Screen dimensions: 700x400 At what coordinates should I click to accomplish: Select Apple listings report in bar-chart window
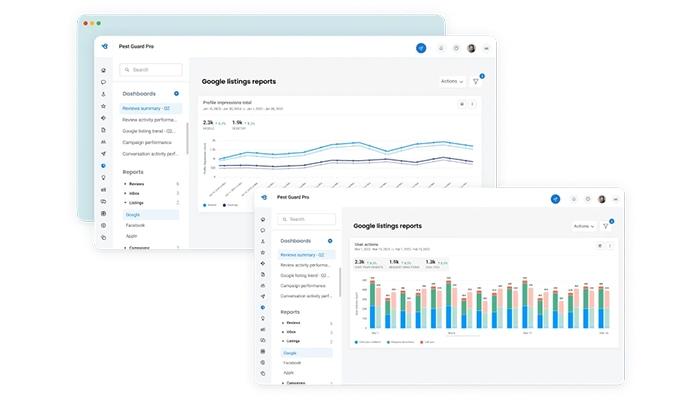tap(288, 373)
